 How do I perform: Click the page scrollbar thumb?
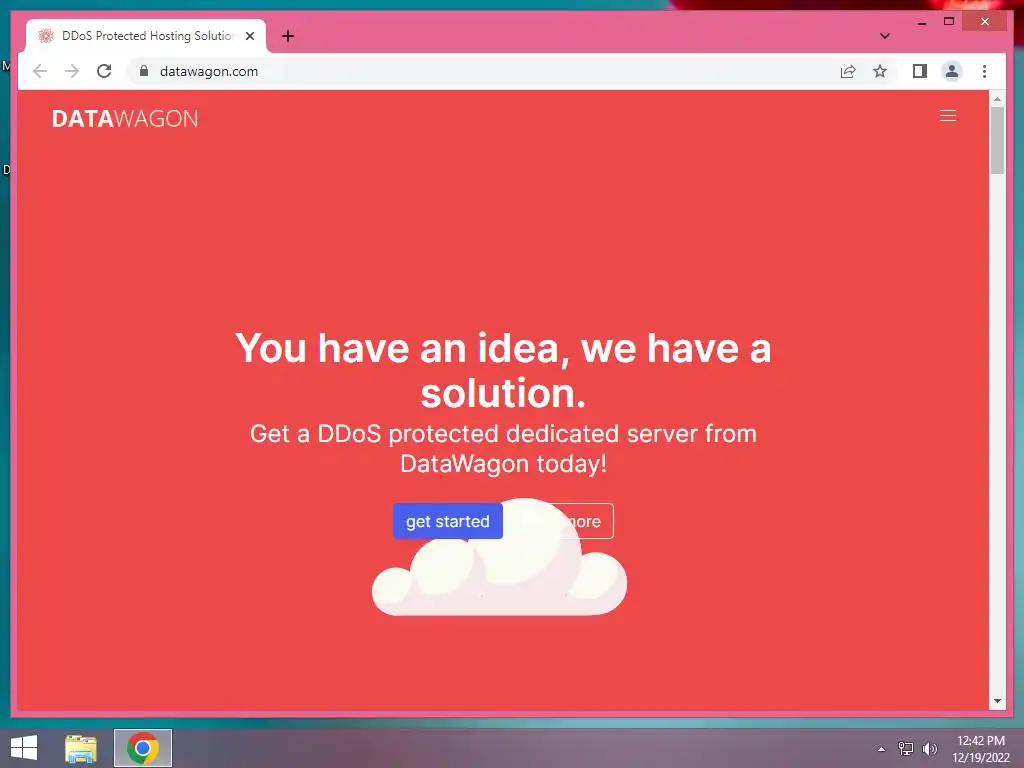997,140
